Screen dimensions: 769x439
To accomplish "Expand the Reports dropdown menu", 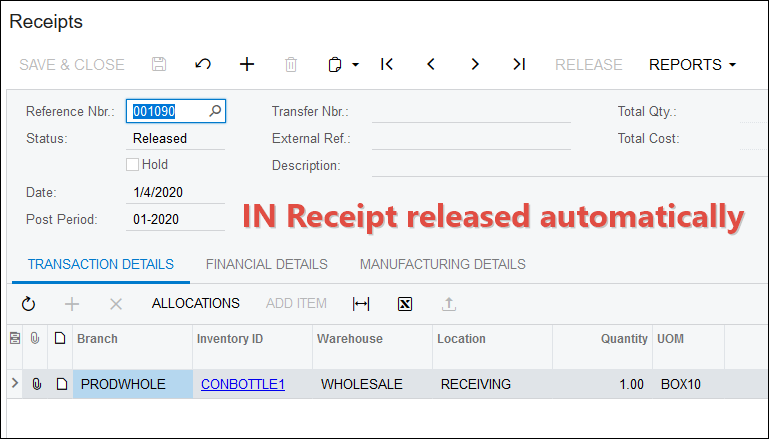I will [x=692, y=64].
